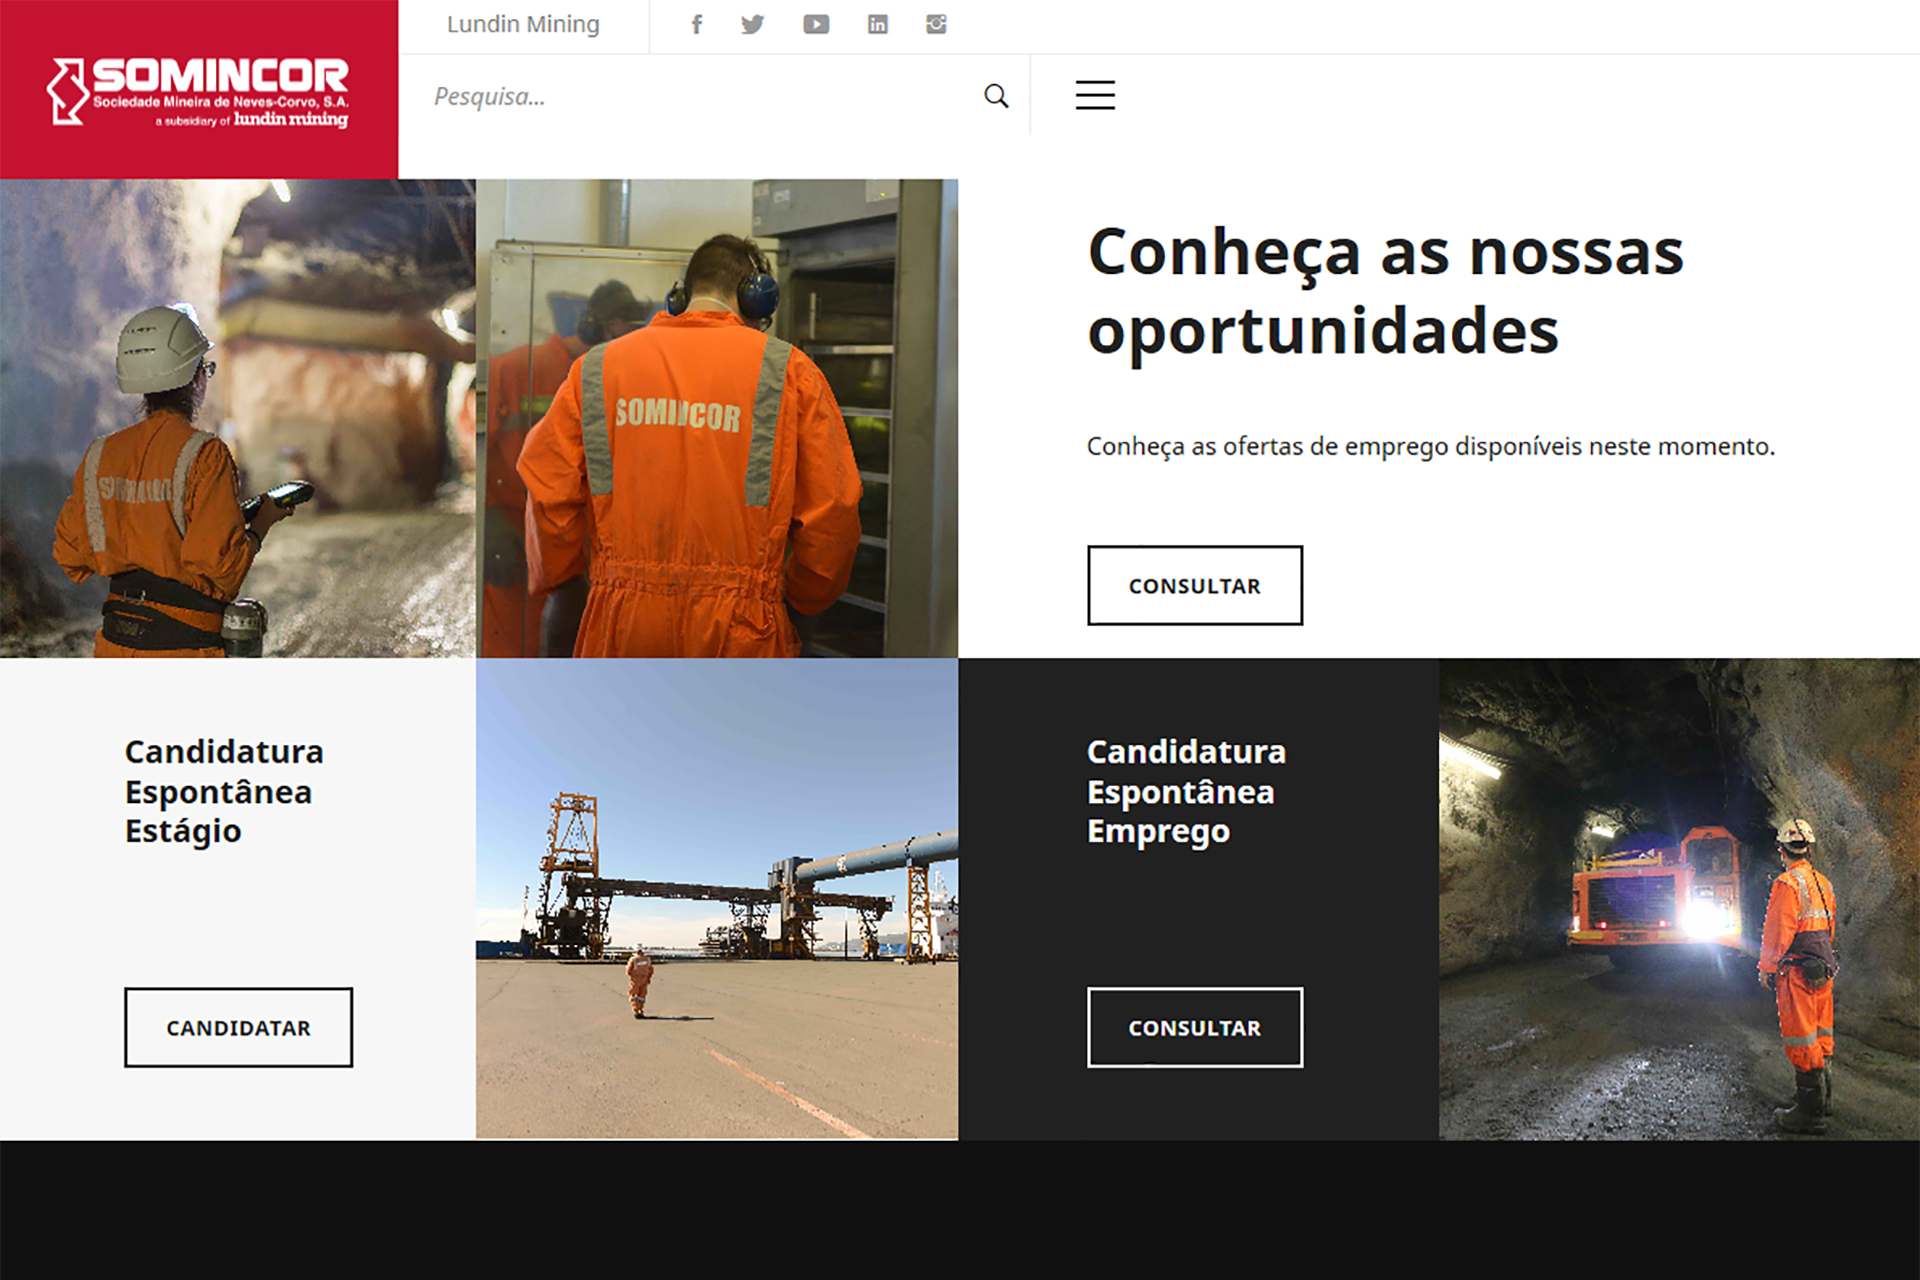Image resolution: width=1920 pixels, height=1280 pixels.
Task: Open the LinkedIn social link
Action: (877, 24)
